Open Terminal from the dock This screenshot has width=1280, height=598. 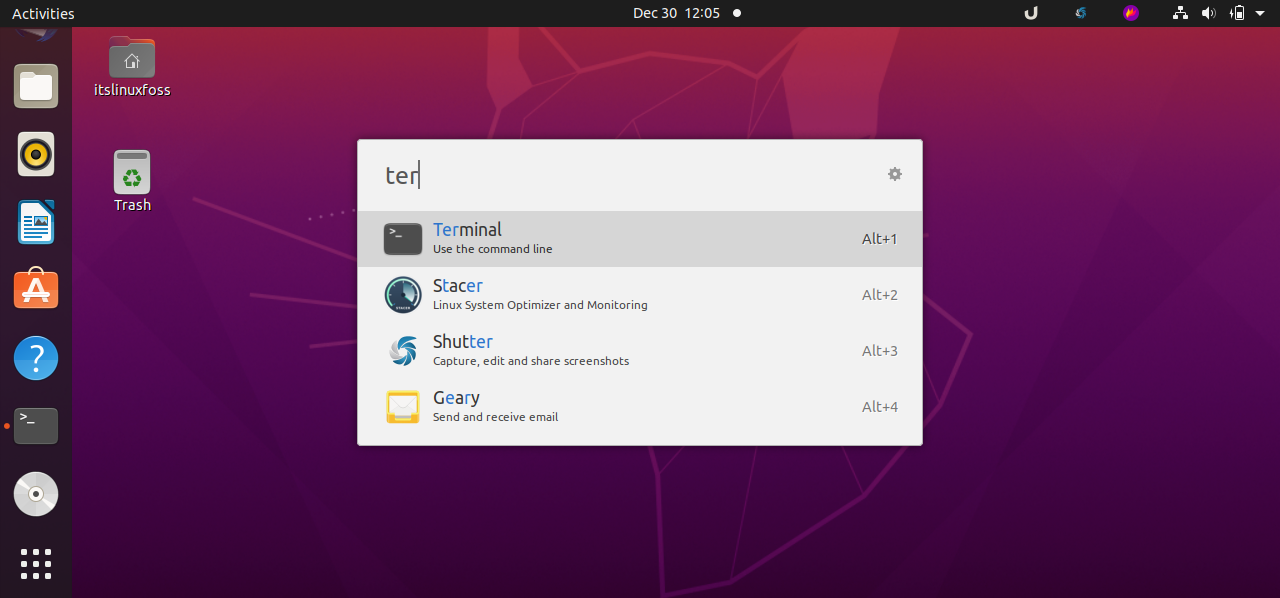pos(36,426)
